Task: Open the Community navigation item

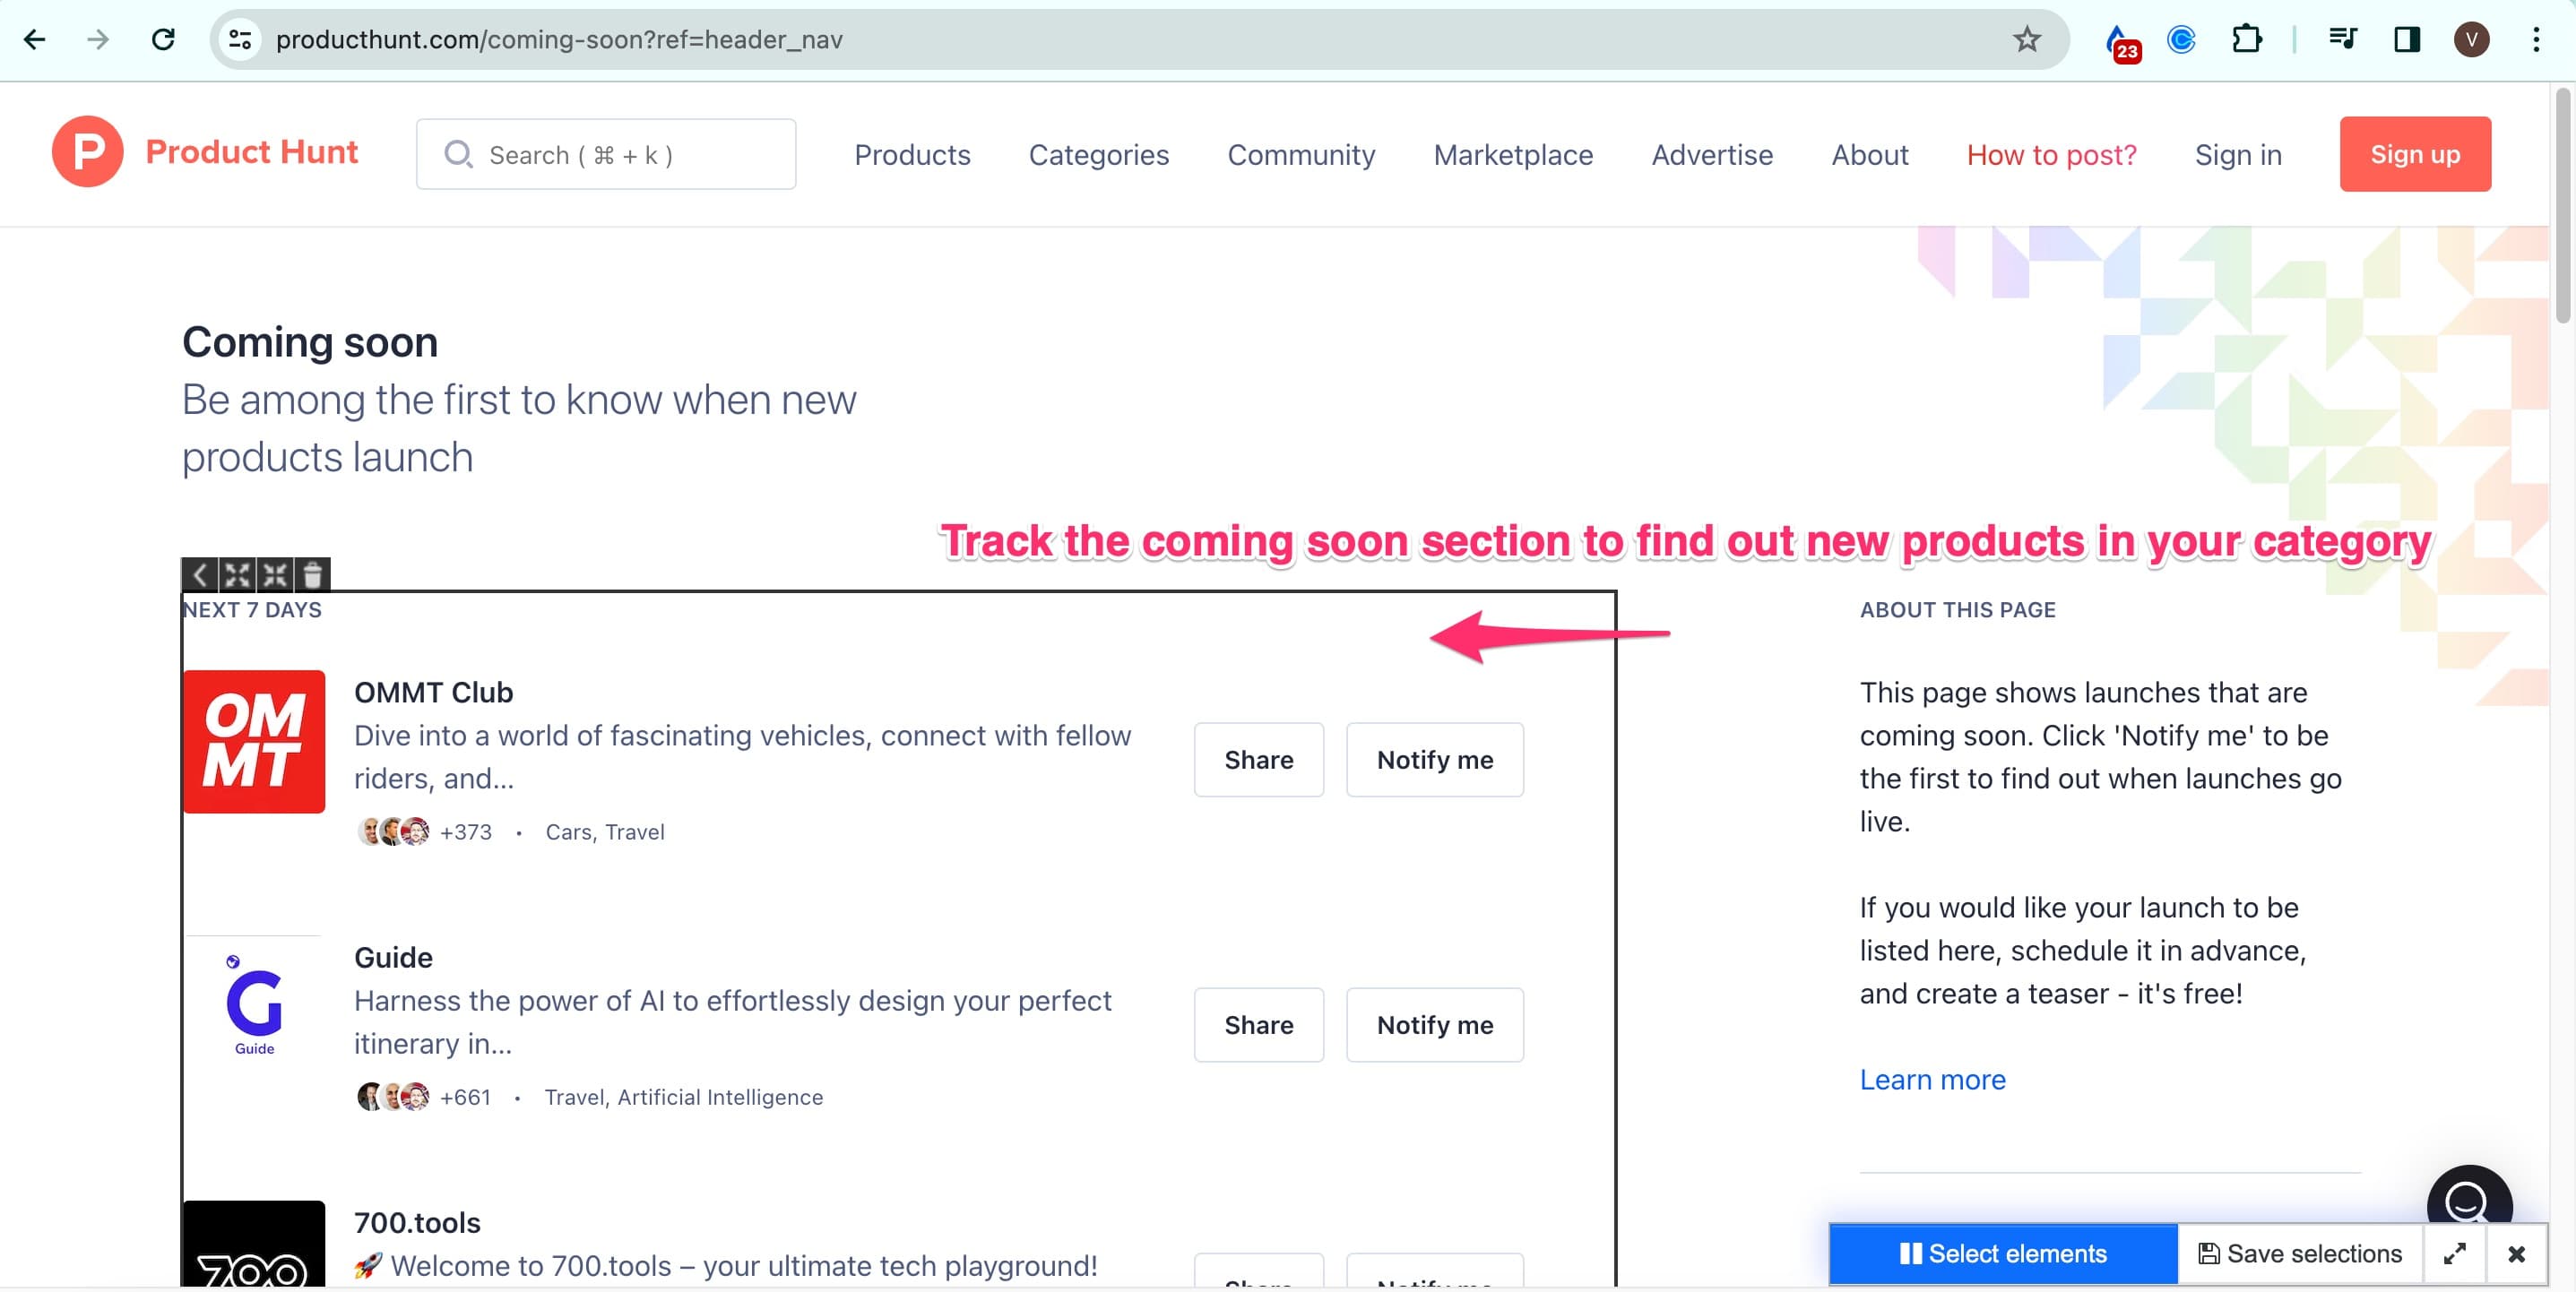Action: tap(1301, 154)
